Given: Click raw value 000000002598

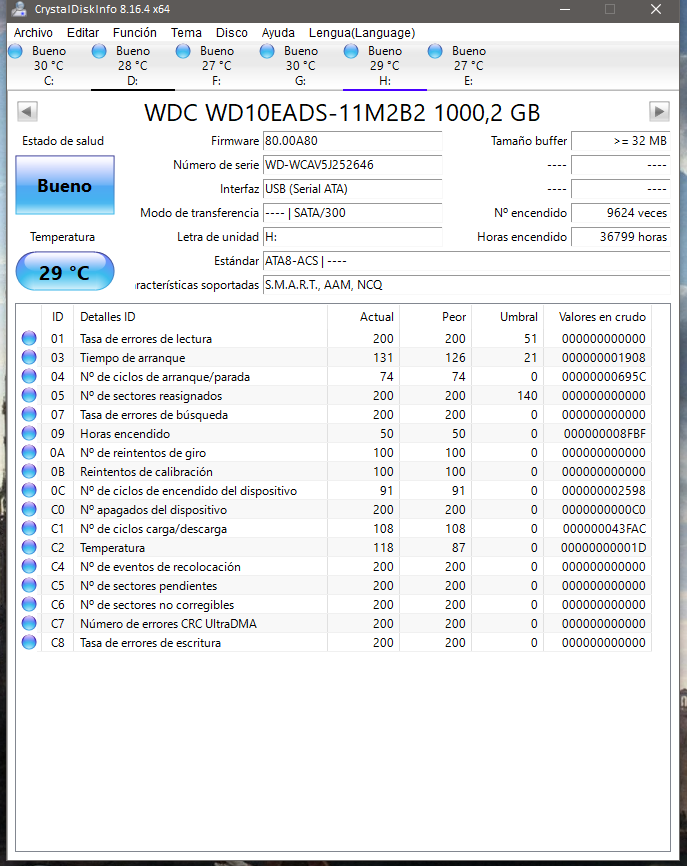Looking at the screenshot, I should click(604, 490).
